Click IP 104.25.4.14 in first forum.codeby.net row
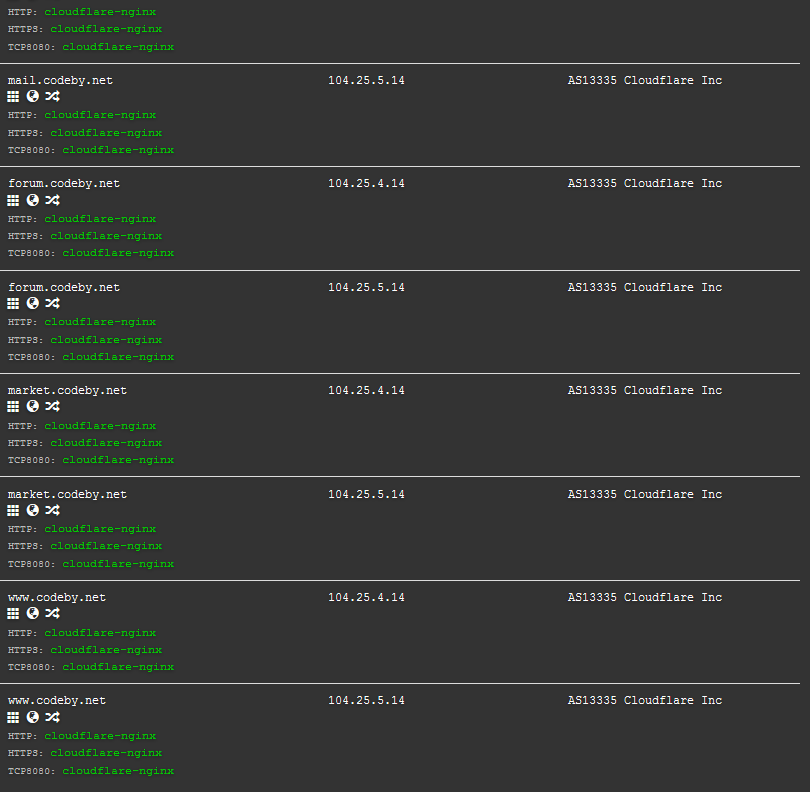810x792 pixels. (366, 183)
